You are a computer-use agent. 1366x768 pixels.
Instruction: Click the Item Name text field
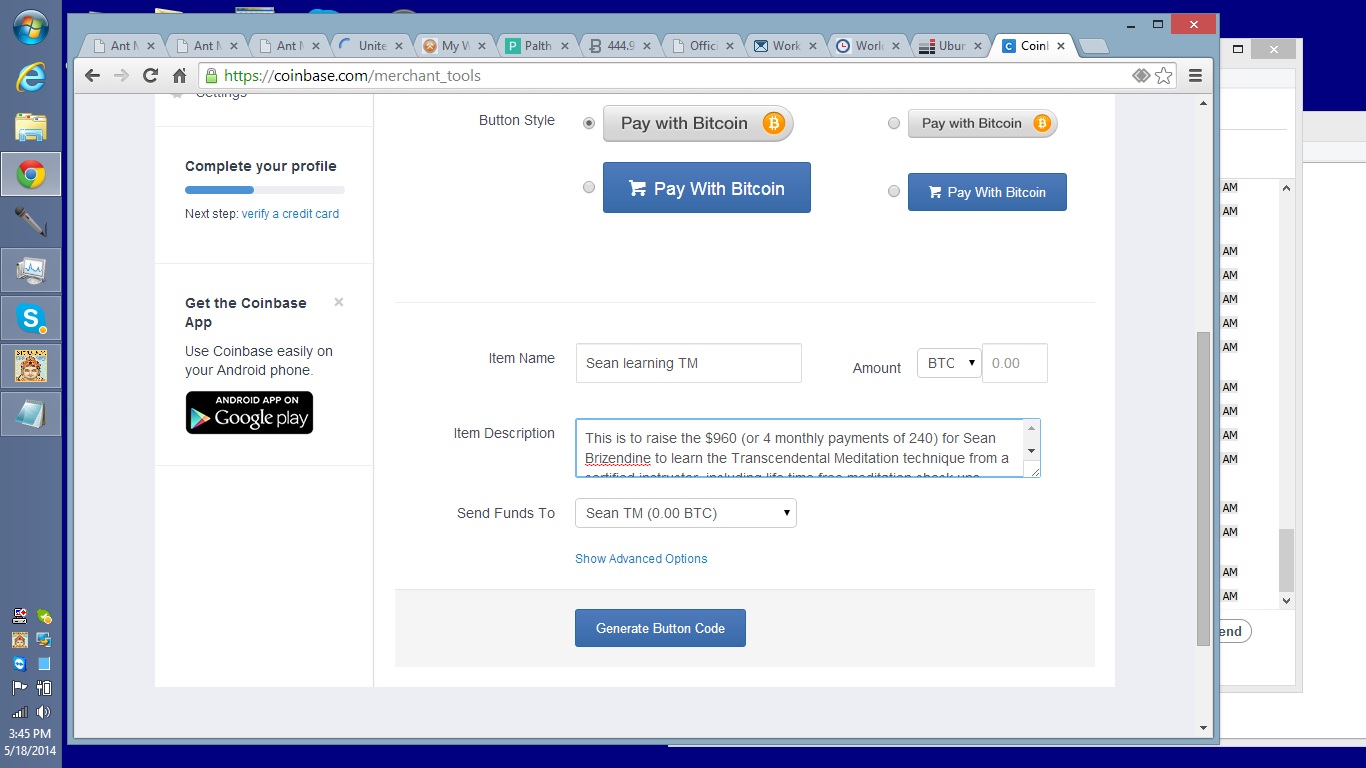pos(688,363)
